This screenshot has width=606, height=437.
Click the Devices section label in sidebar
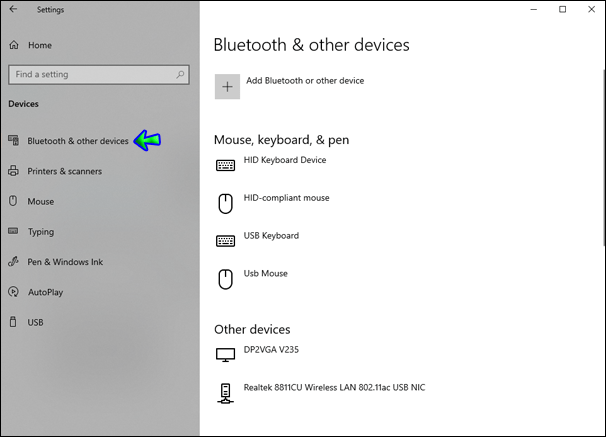click(x=24, y=104)
